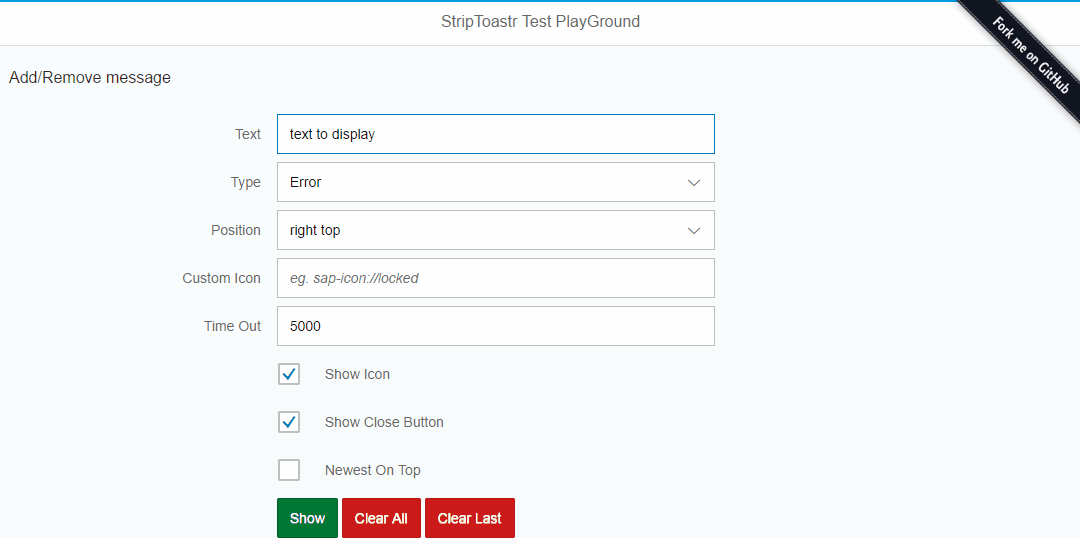1080x538 pixels.
Task: Click the Show Icon label text
Action: click(357, 374)
